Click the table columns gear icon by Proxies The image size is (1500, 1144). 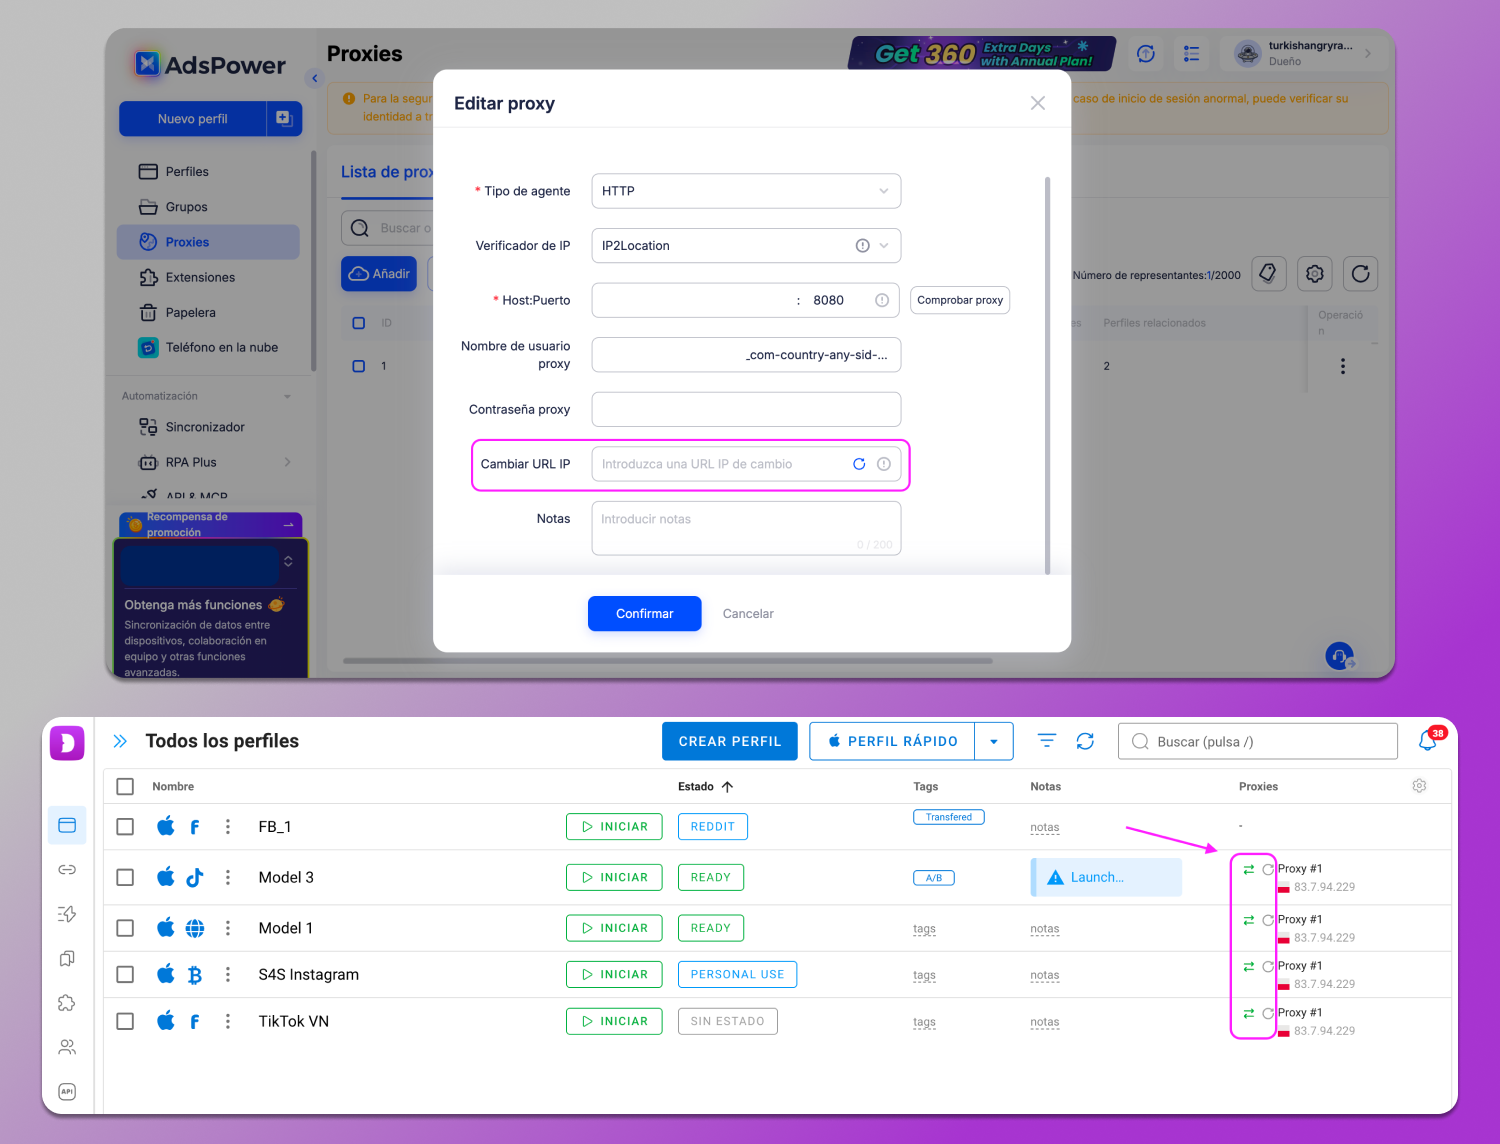pyautogui.click(x=1419, y=786)
